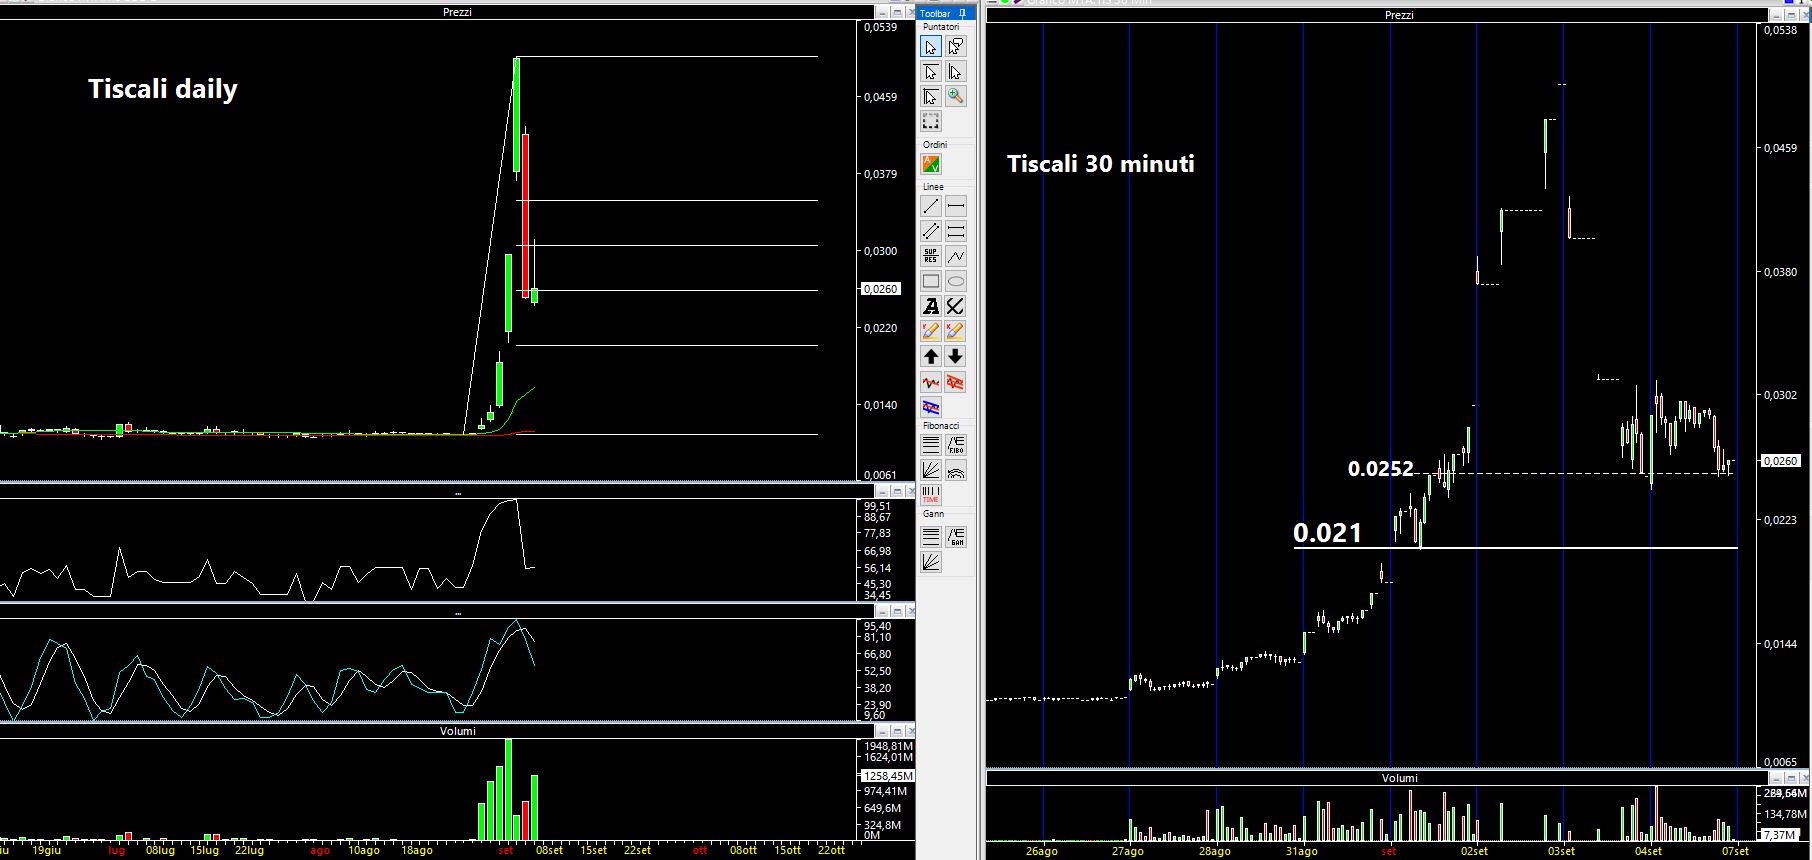
Task: Select the zigzag polyline tool
Action: click(x=956, y=256)
